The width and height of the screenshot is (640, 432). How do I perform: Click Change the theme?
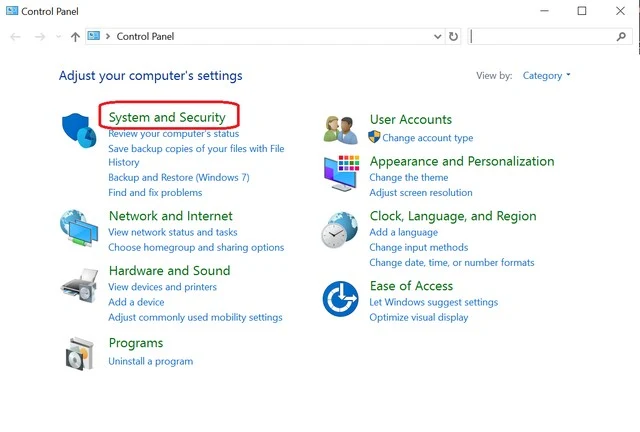409,178
